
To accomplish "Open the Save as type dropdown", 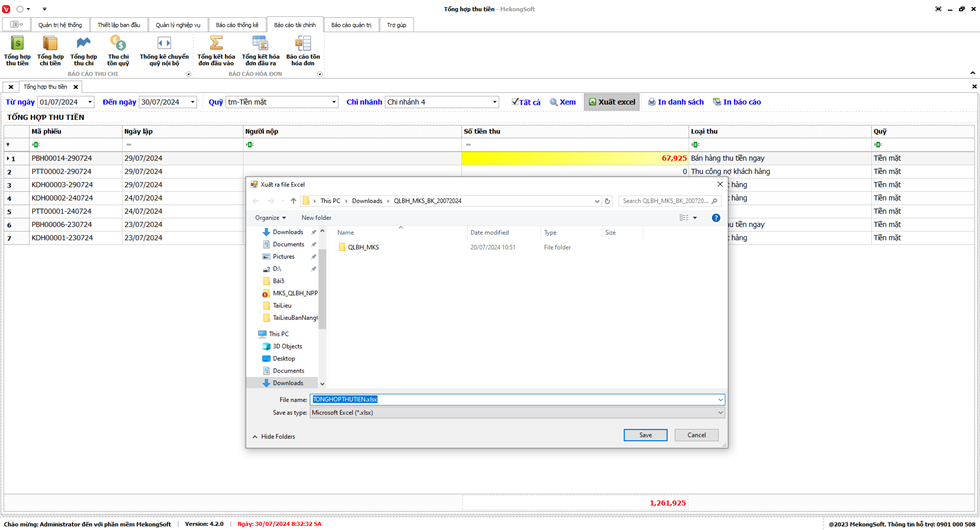I will pyautogui.click(x=720, y=413).
